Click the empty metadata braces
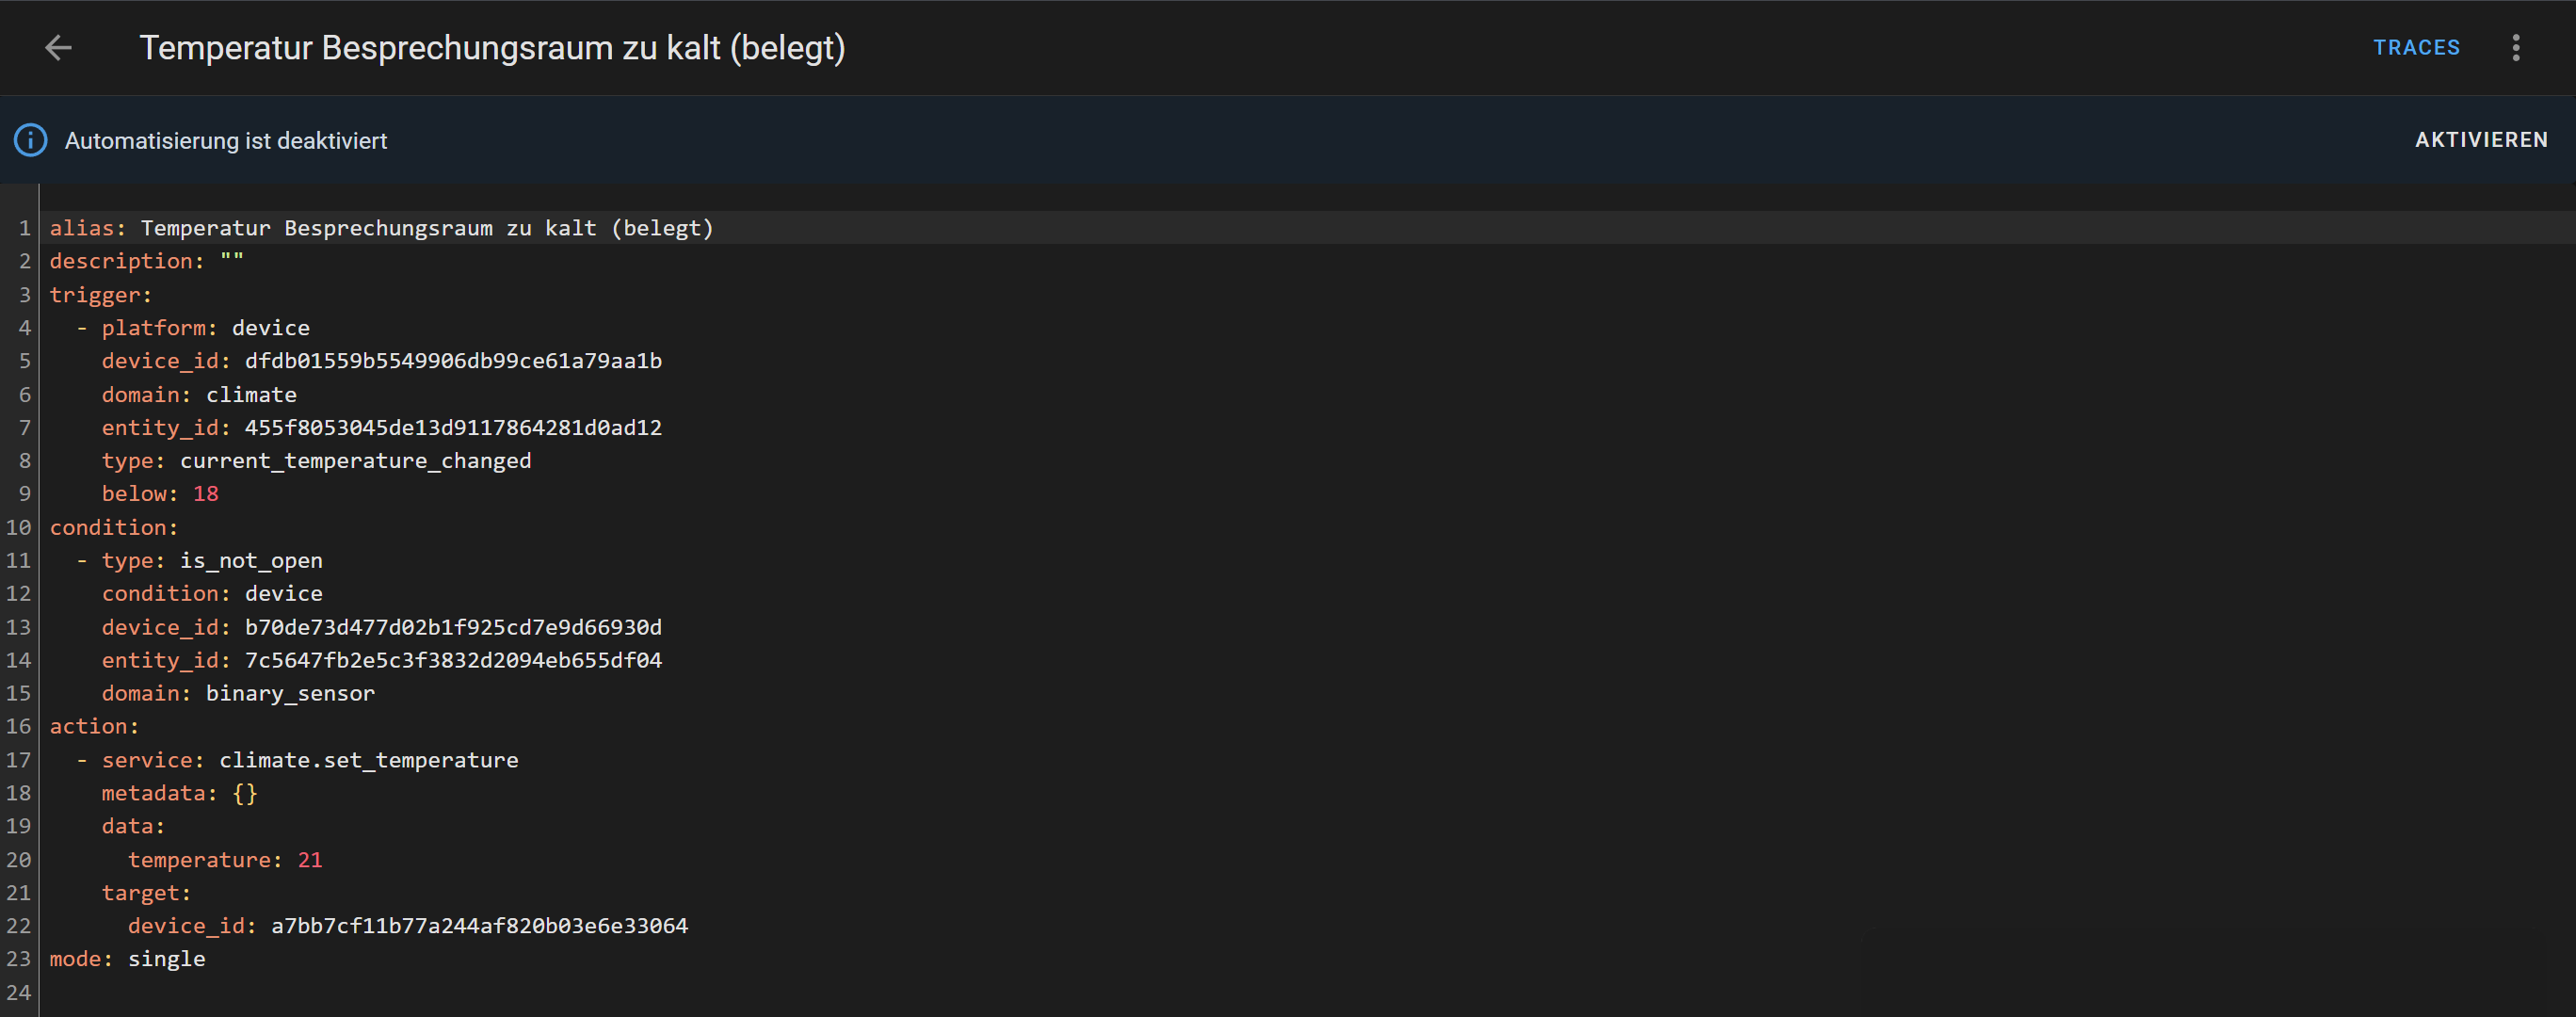 245,794
